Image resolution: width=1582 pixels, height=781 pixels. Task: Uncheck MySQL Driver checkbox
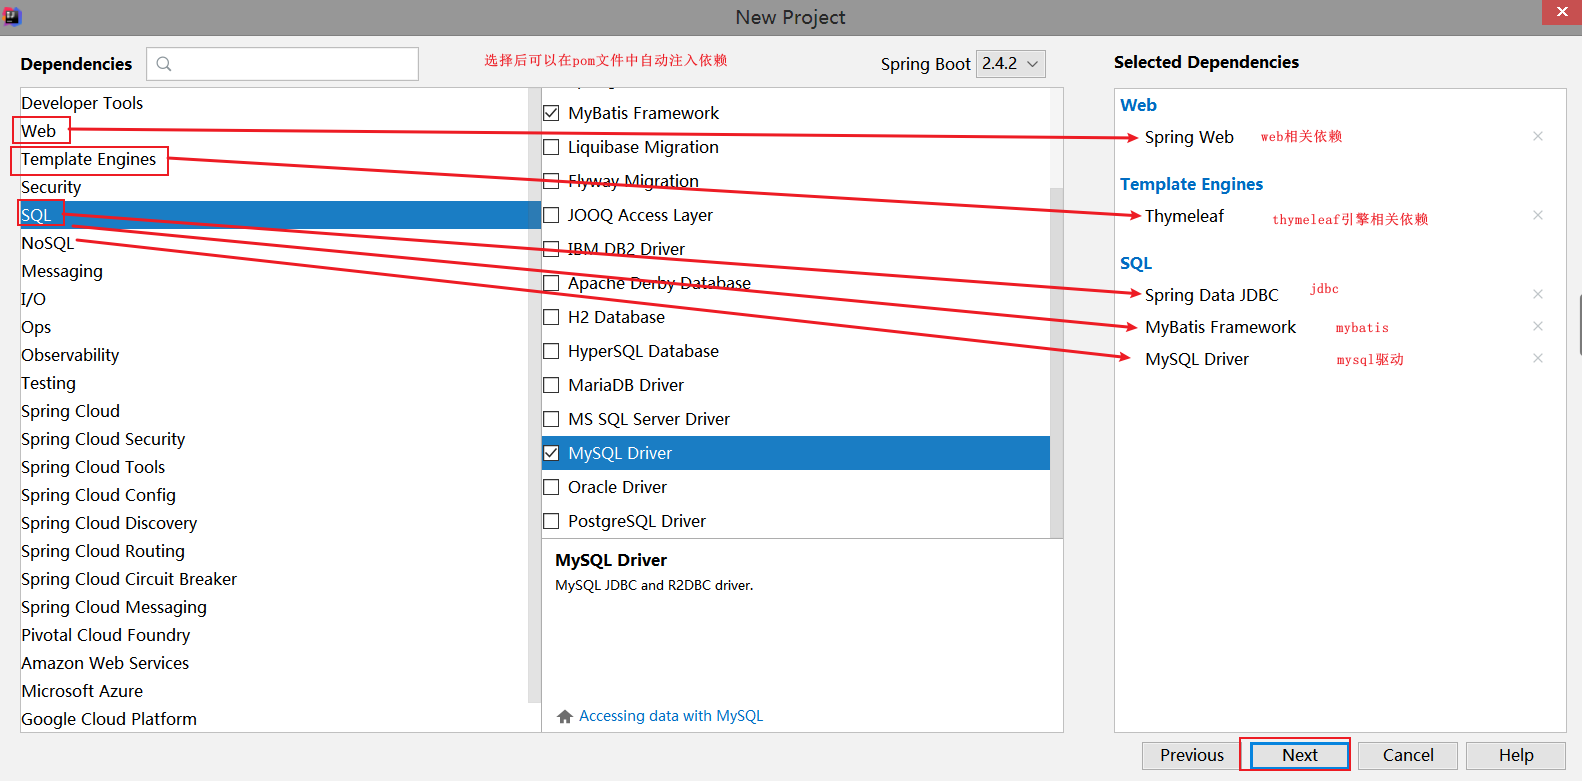click(551, 453)
